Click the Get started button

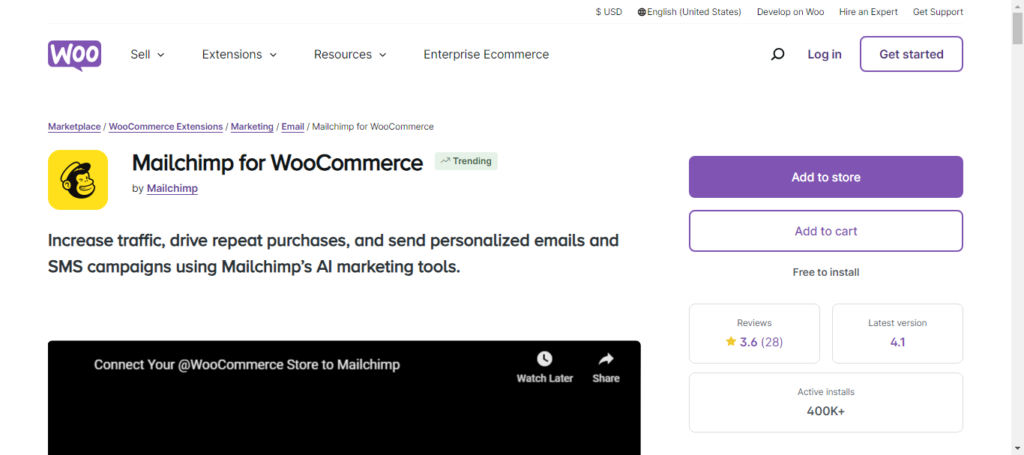(911, 54)
